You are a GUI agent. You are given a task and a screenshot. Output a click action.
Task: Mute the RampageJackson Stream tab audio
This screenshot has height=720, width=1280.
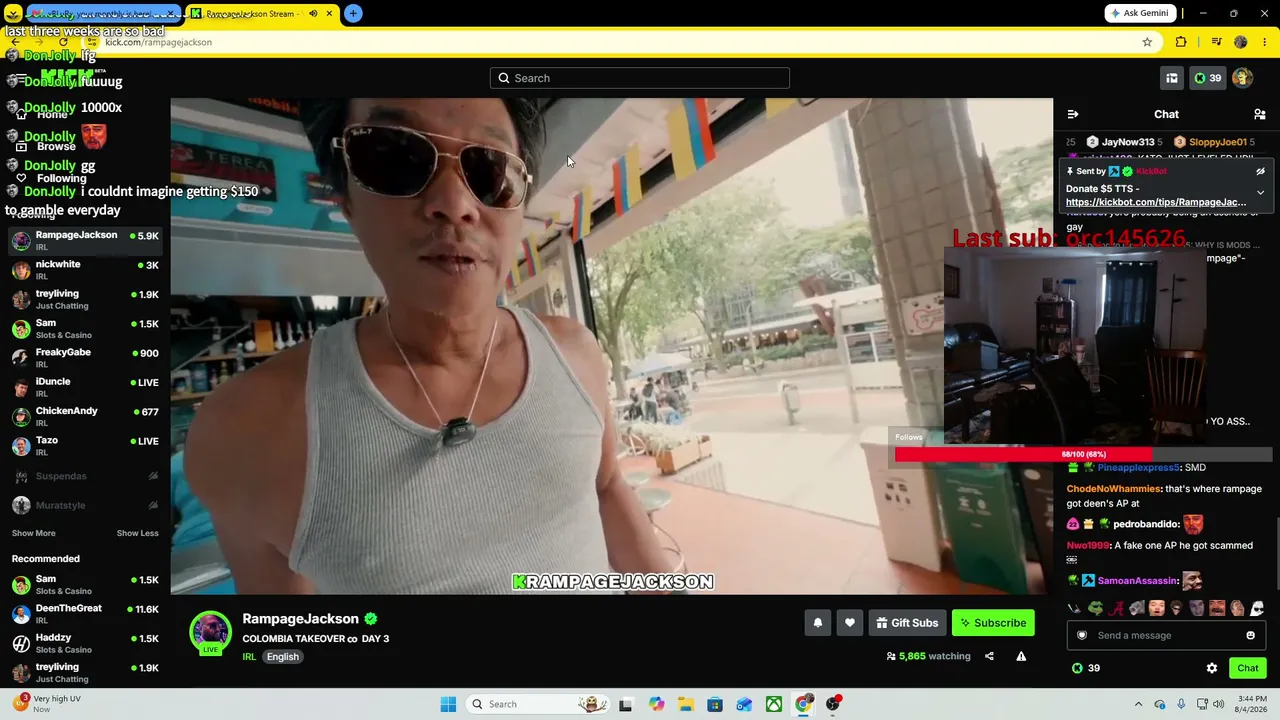click(313, 14)
